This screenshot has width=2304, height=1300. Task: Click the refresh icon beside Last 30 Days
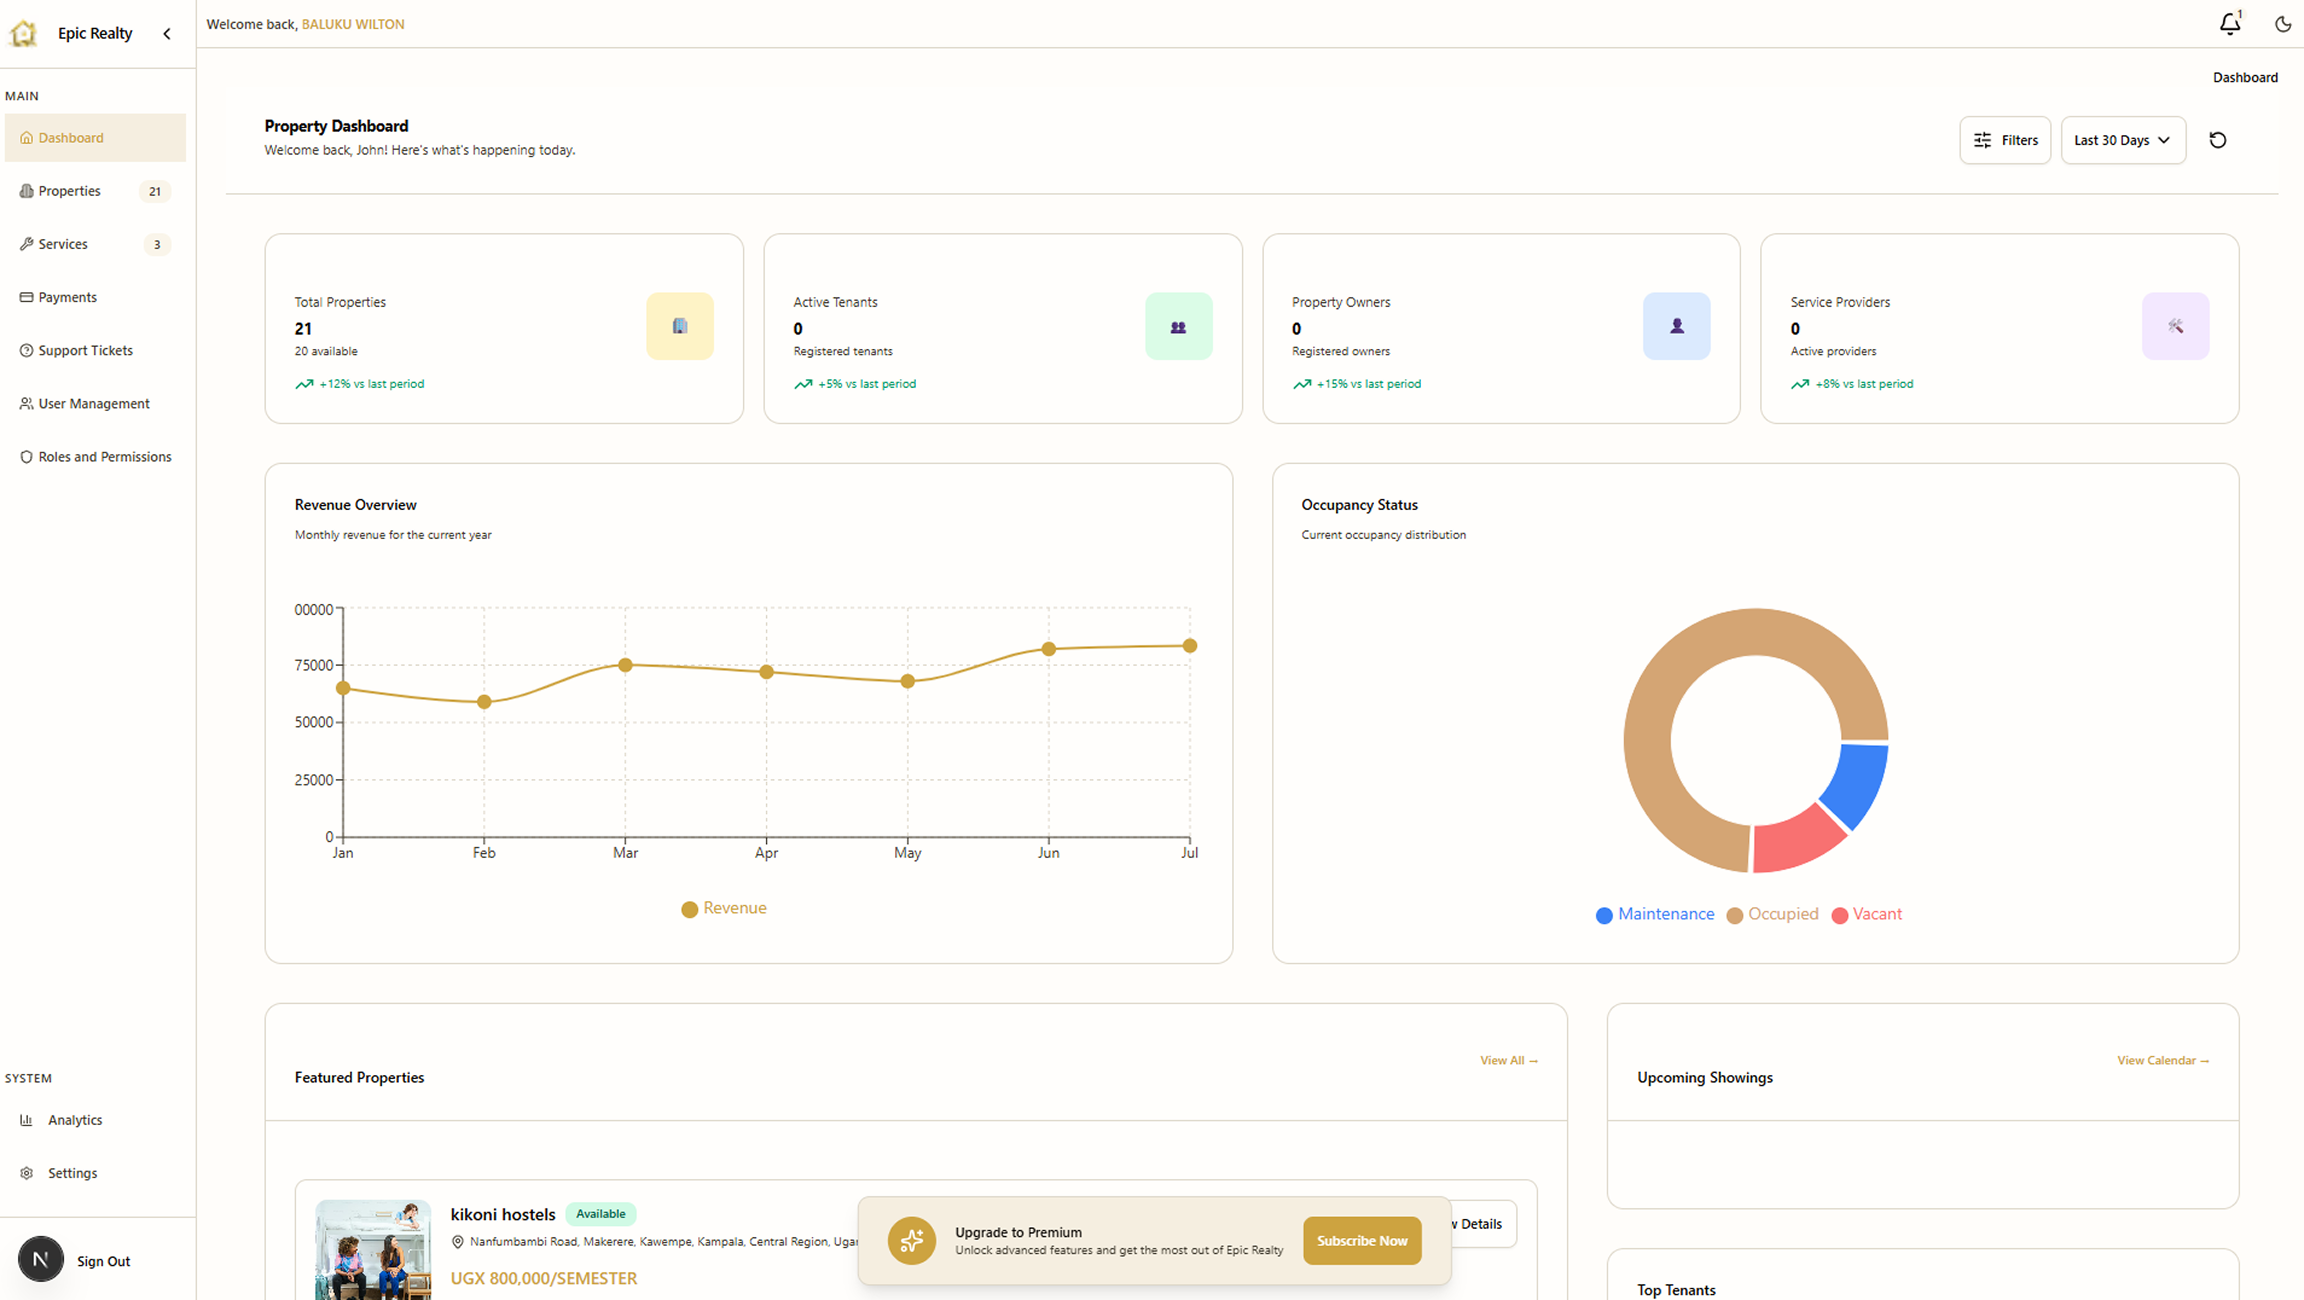pos(2217,140)
